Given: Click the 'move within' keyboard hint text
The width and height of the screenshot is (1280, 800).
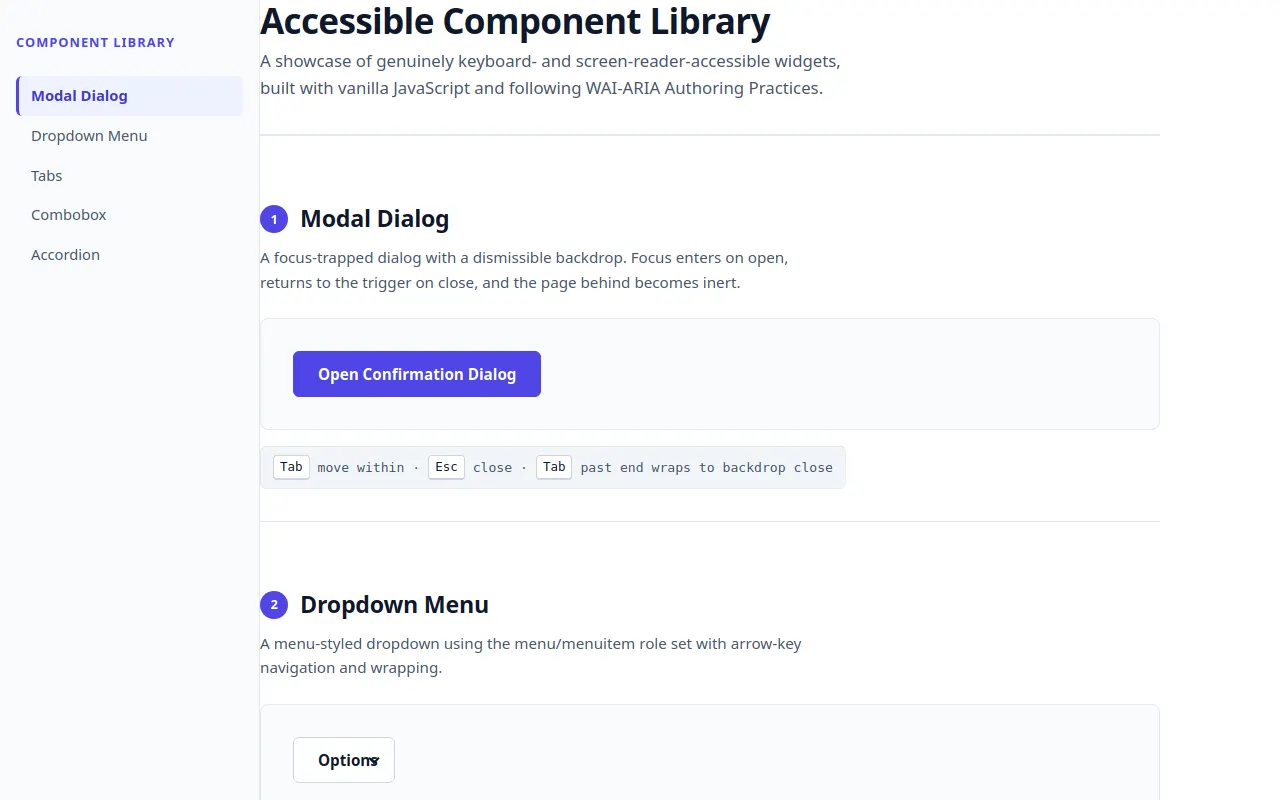Looking at the screenshot, I should tap(361, 467).
